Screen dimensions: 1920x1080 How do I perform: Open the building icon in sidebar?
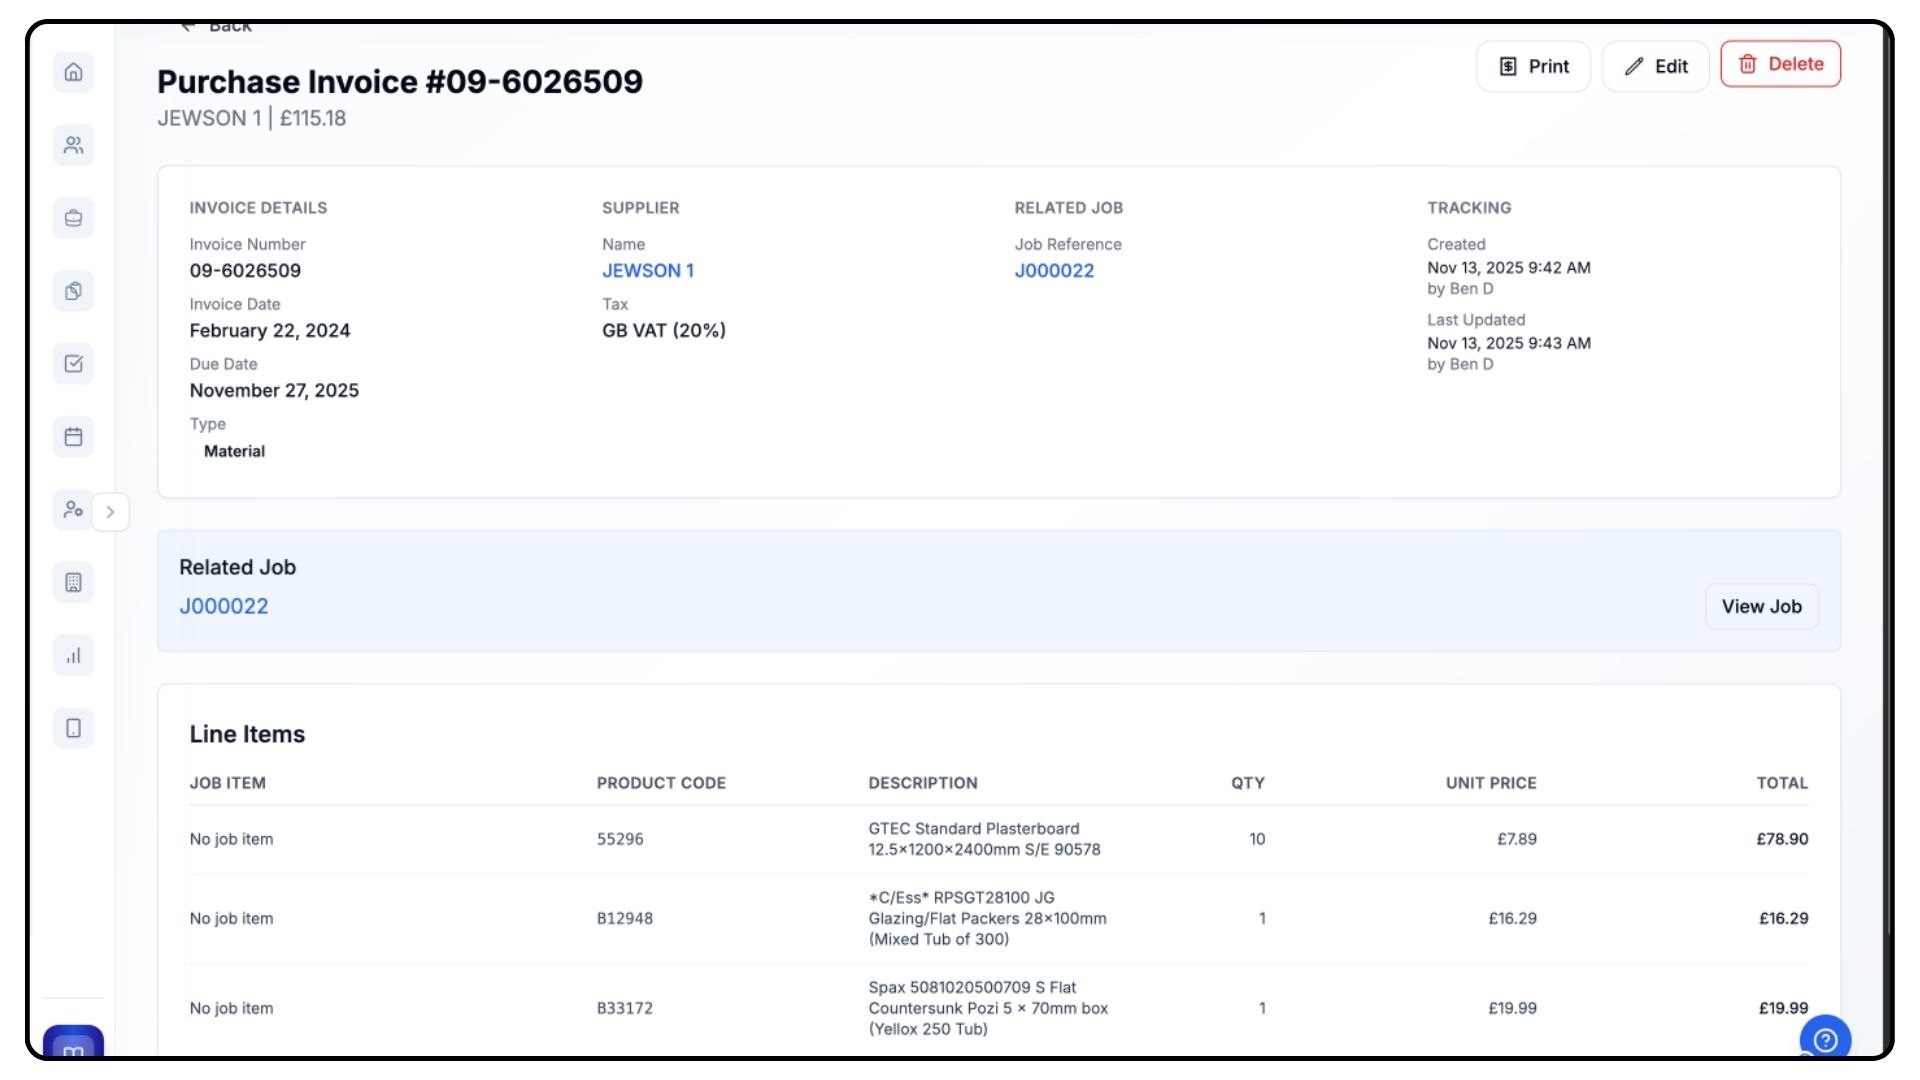pos(73,583)
